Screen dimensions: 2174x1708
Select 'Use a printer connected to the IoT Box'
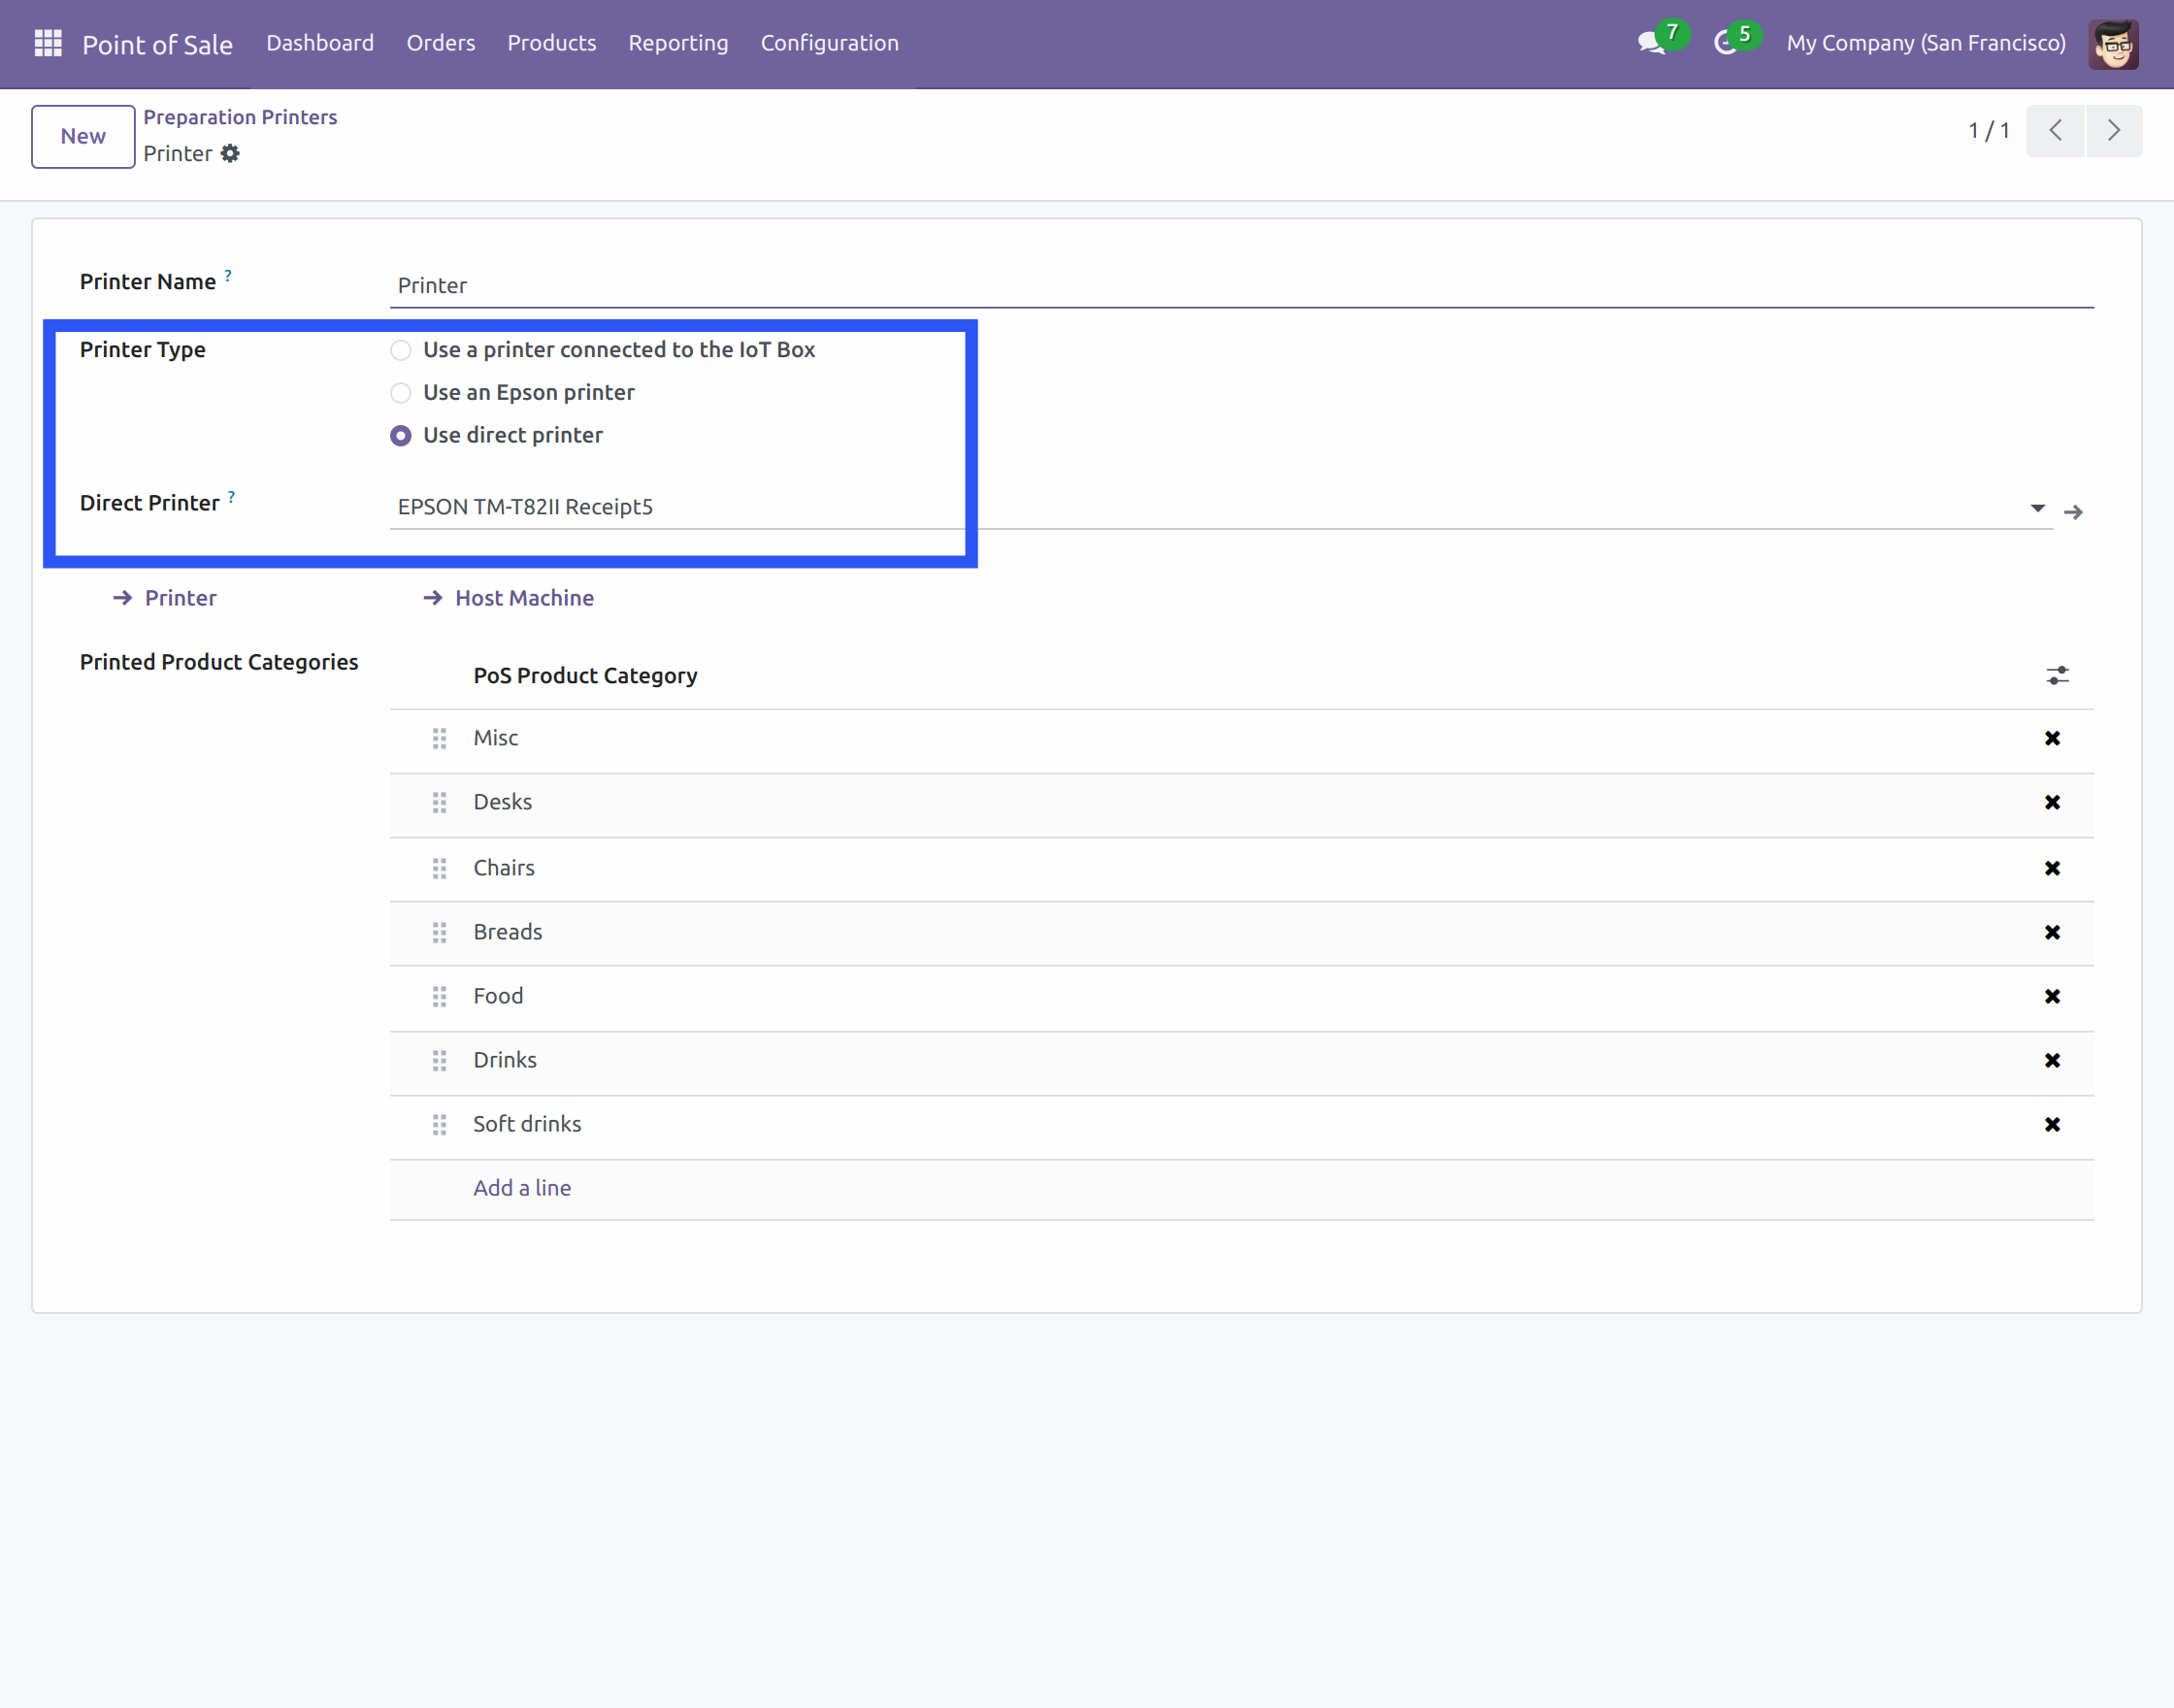[x=401, y=350]
